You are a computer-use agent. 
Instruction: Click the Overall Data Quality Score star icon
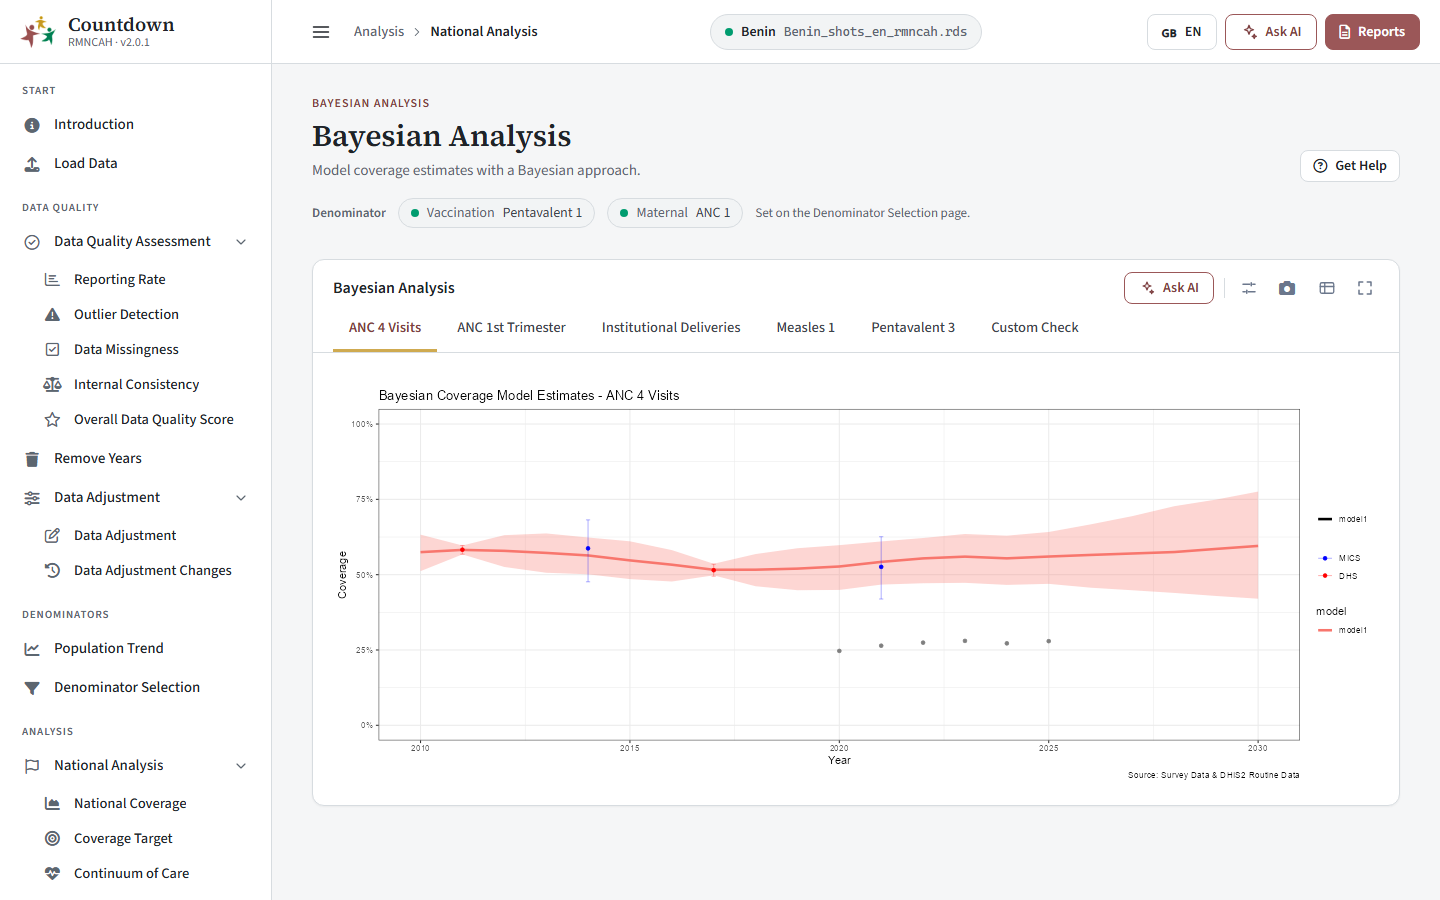pos(52,420)
